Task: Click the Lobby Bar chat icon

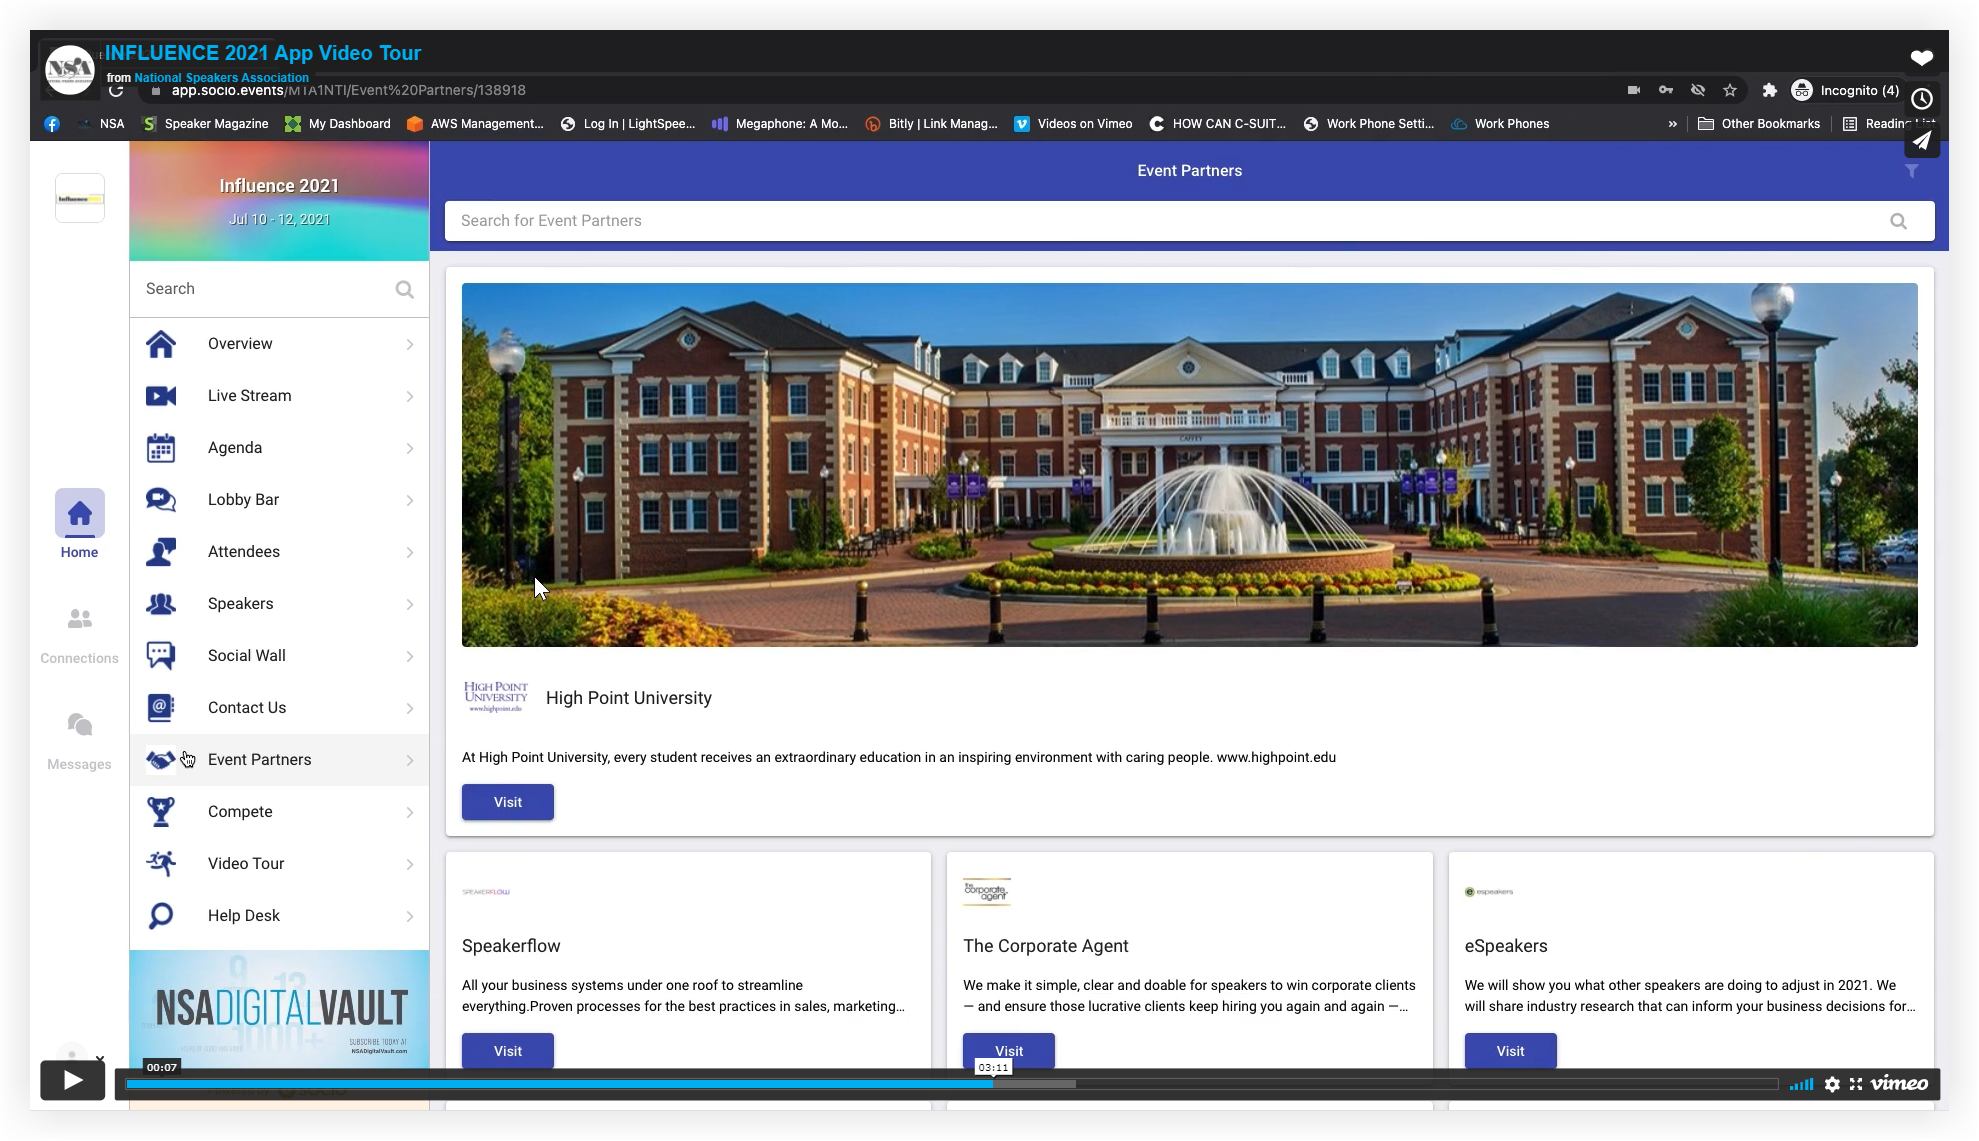Action: coord(161,500)
